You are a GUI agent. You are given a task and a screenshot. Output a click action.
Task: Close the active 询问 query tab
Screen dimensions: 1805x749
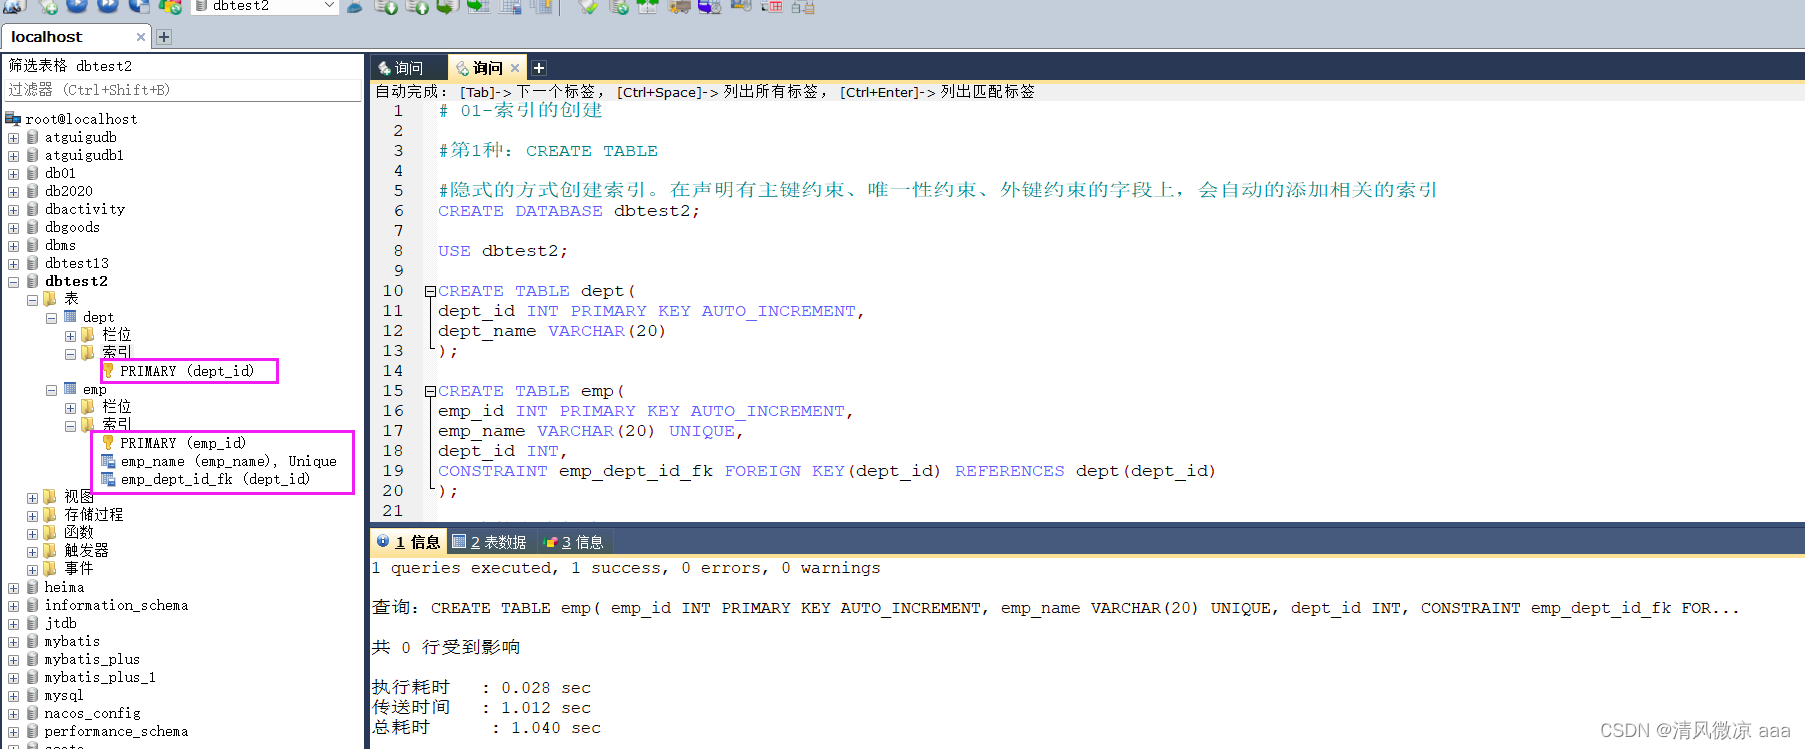[515, 68]
